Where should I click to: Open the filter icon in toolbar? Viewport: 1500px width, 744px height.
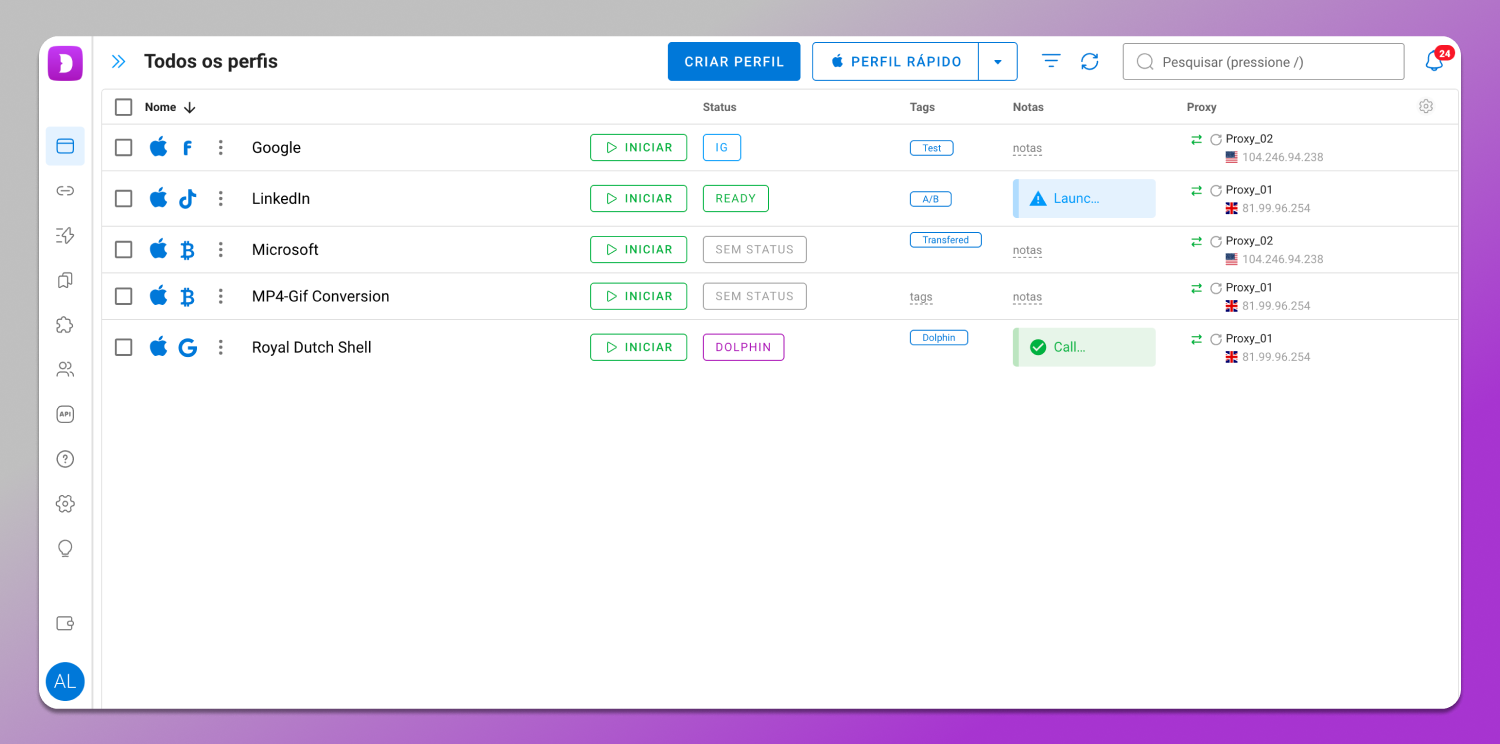tap(1051, 62)
